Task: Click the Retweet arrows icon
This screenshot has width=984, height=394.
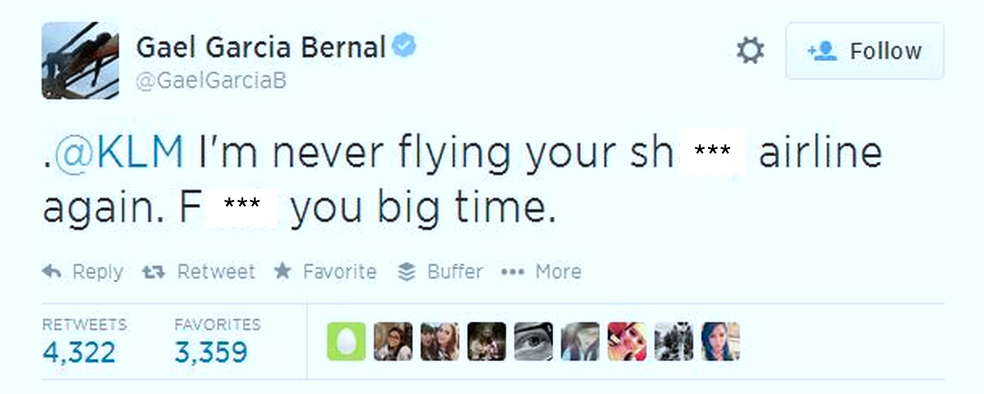Action: 154,272
